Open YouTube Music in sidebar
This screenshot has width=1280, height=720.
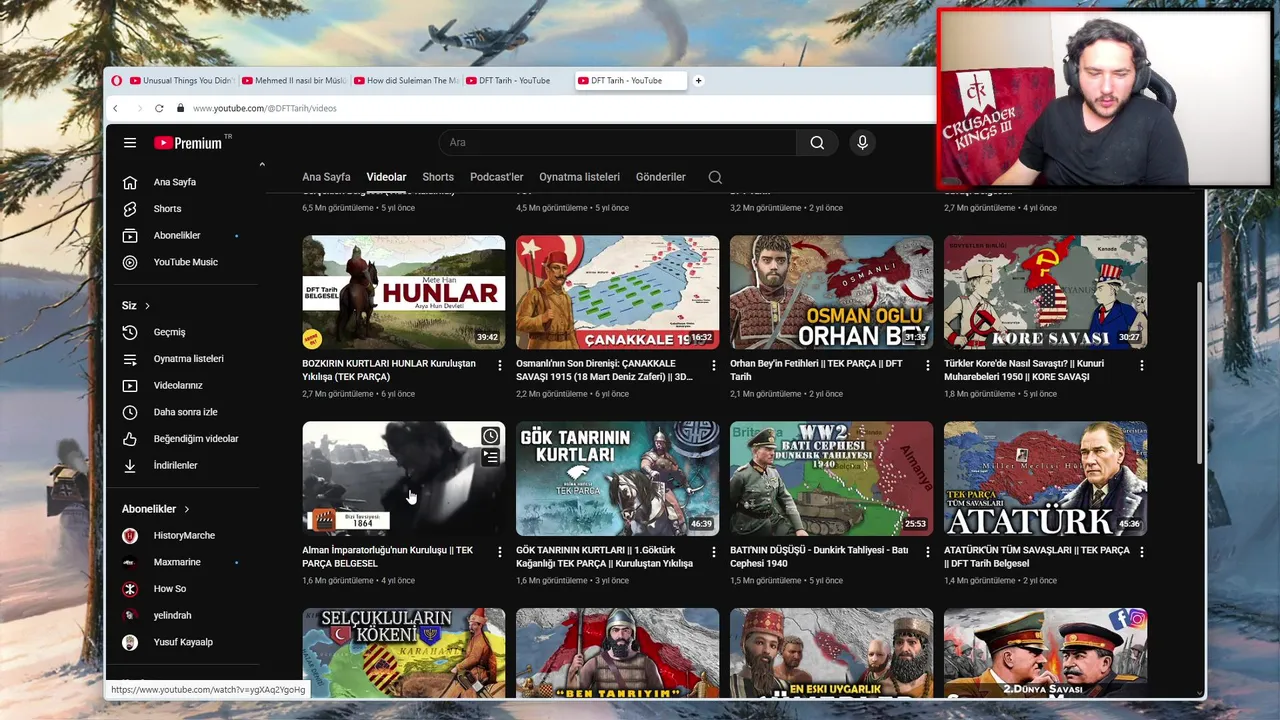pos(186,262)
